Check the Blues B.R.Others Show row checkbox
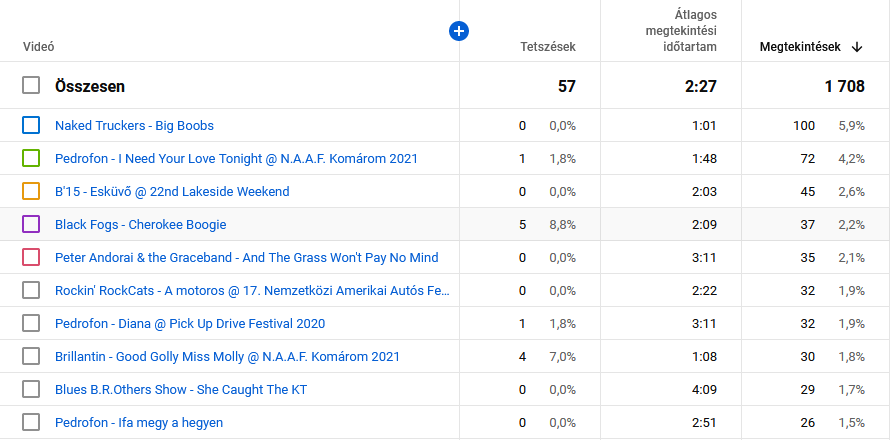The image size is (890, 440). [x=31, y=389]
